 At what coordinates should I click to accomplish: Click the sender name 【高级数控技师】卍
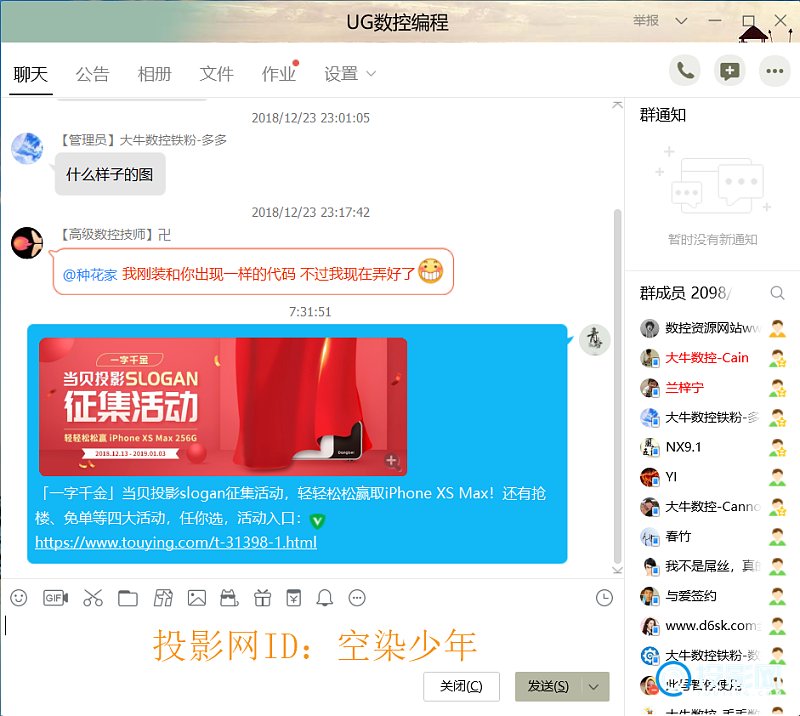(114, 235)
